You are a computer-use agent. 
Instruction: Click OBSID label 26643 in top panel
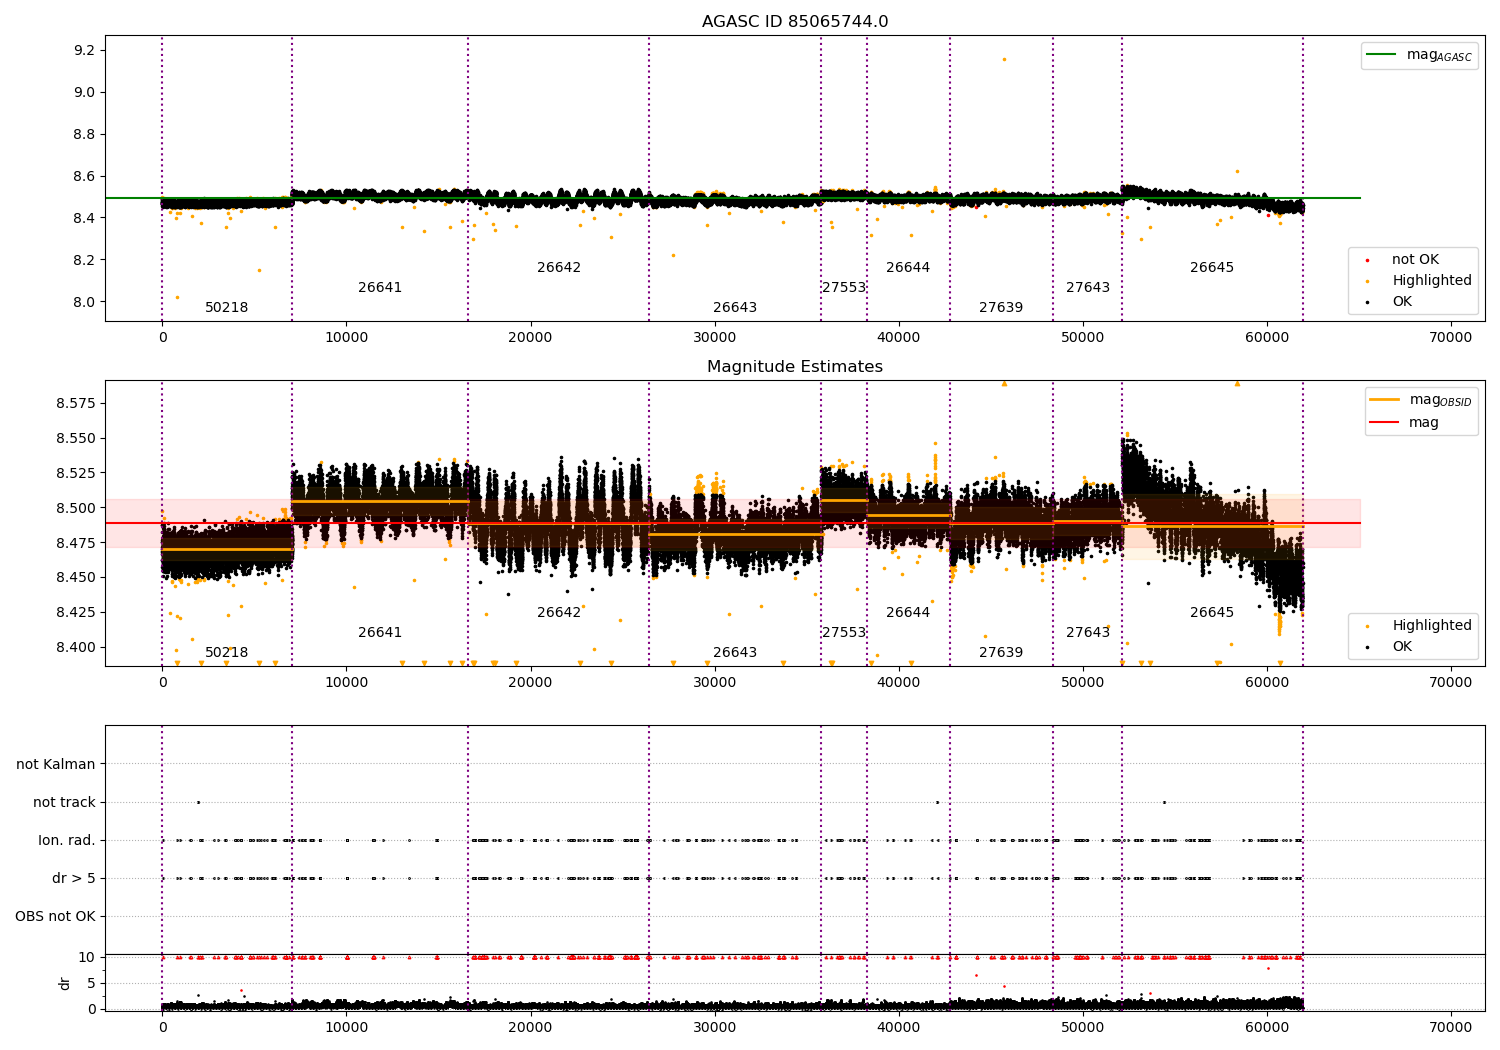(x=735, y=308)
